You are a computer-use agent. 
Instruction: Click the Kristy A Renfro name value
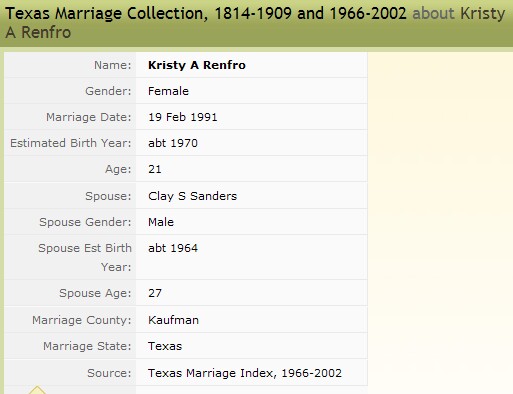click(x=197, y=65)
